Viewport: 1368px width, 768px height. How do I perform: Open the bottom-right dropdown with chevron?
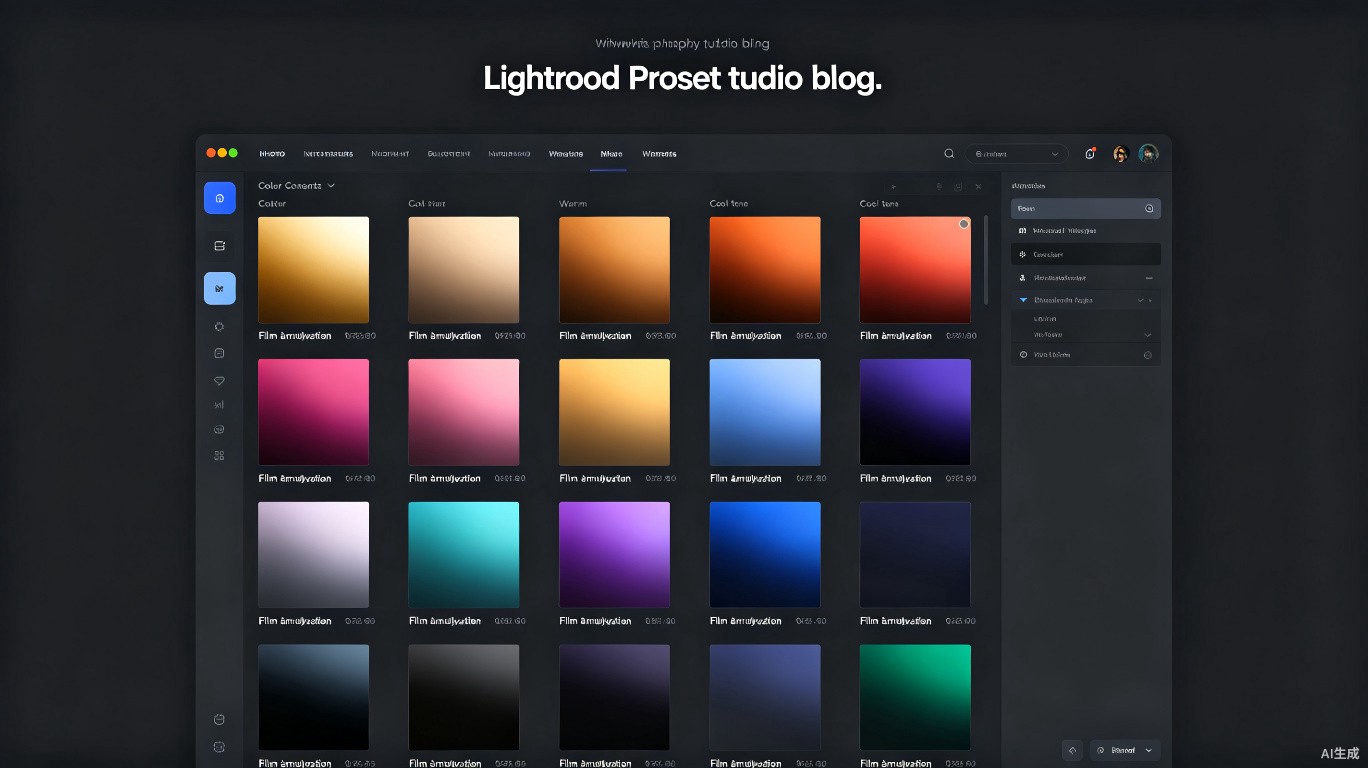pyautogui.click(x=1125, y=750)
